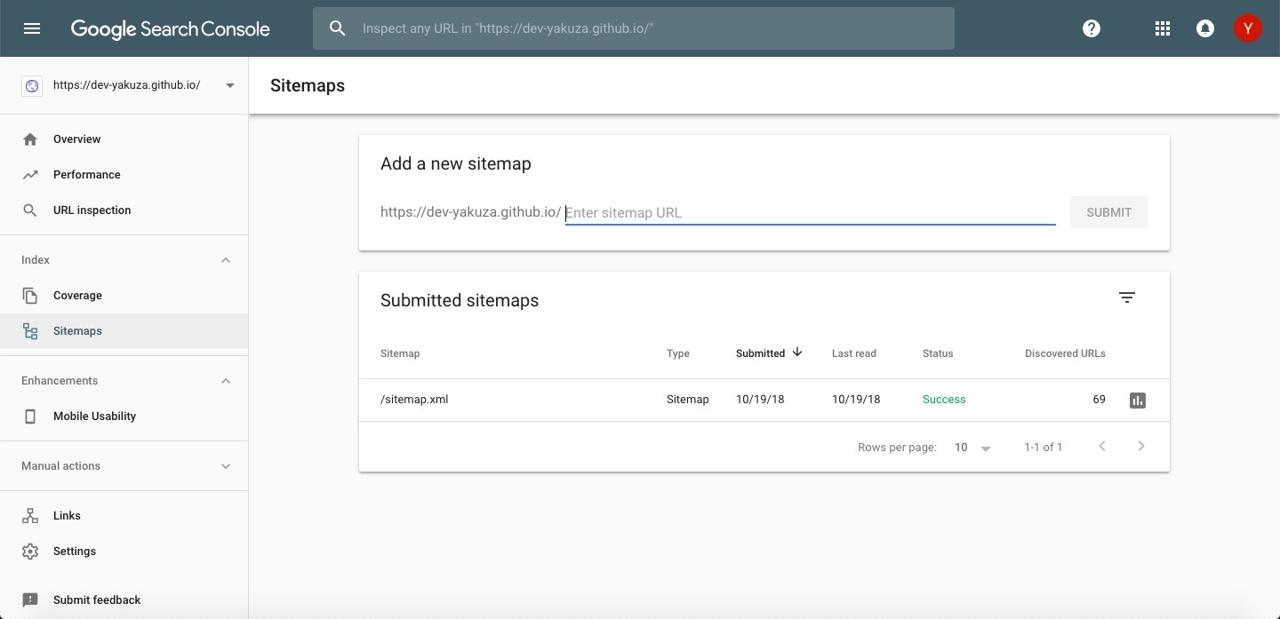Open the submitted sitemaps filter icon
This screenshot has width=1280, height=619.
pyautogui.click(x=1127, y=298)
